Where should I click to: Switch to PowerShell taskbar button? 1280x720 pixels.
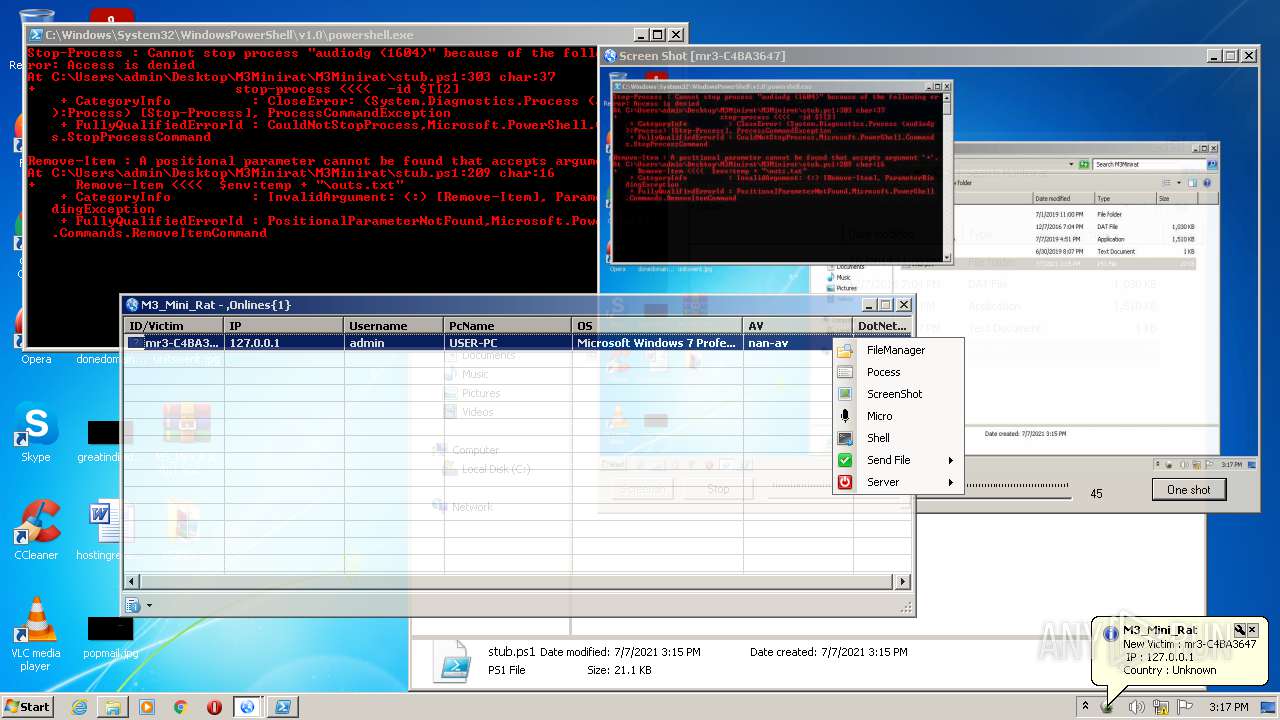[x=282, y=707]
